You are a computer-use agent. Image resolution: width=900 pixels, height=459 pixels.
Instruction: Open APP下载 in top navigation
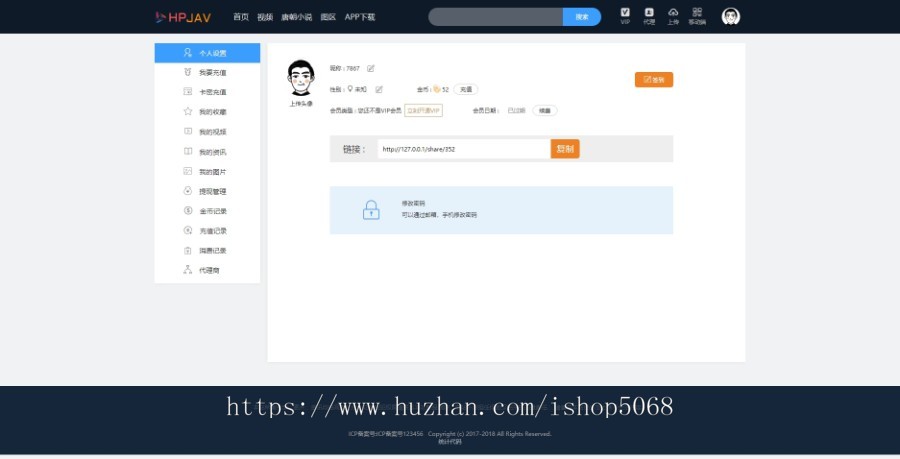tap(360, 17)
